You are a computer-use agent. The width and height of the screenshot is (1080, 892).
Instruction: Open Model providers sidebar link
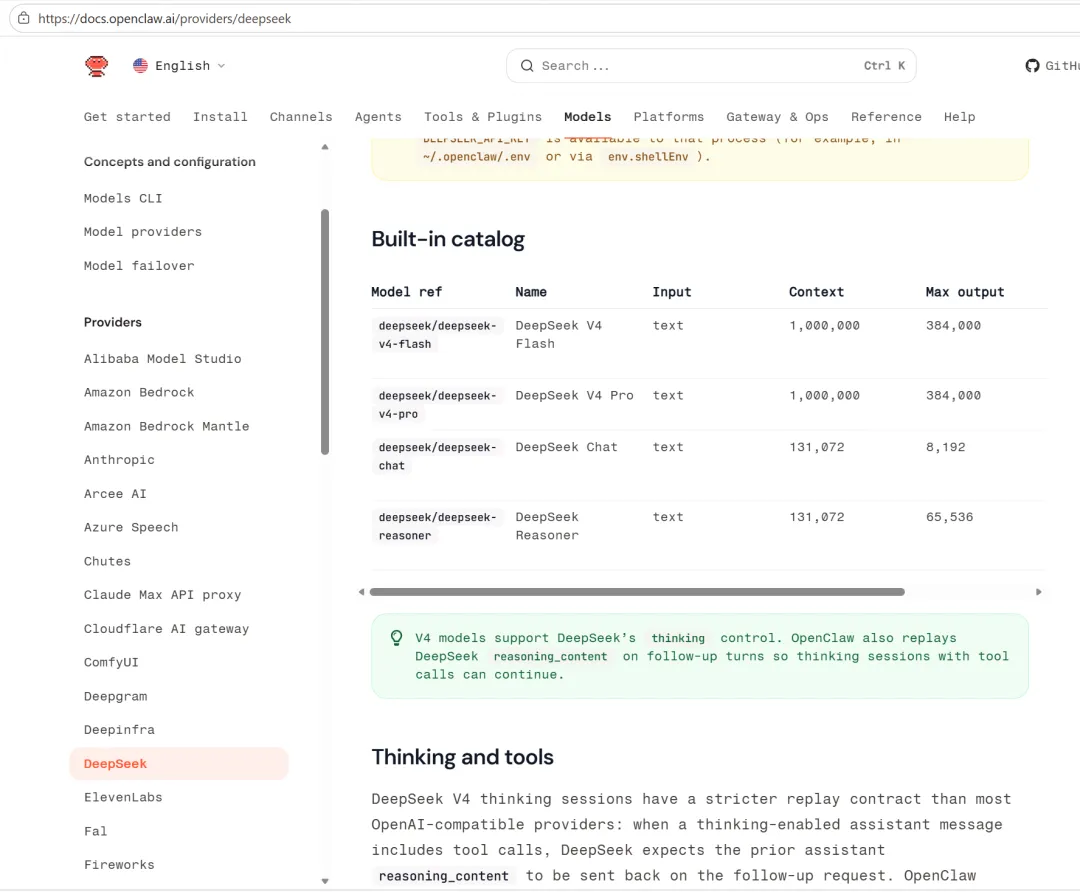[x=143, y=231]
